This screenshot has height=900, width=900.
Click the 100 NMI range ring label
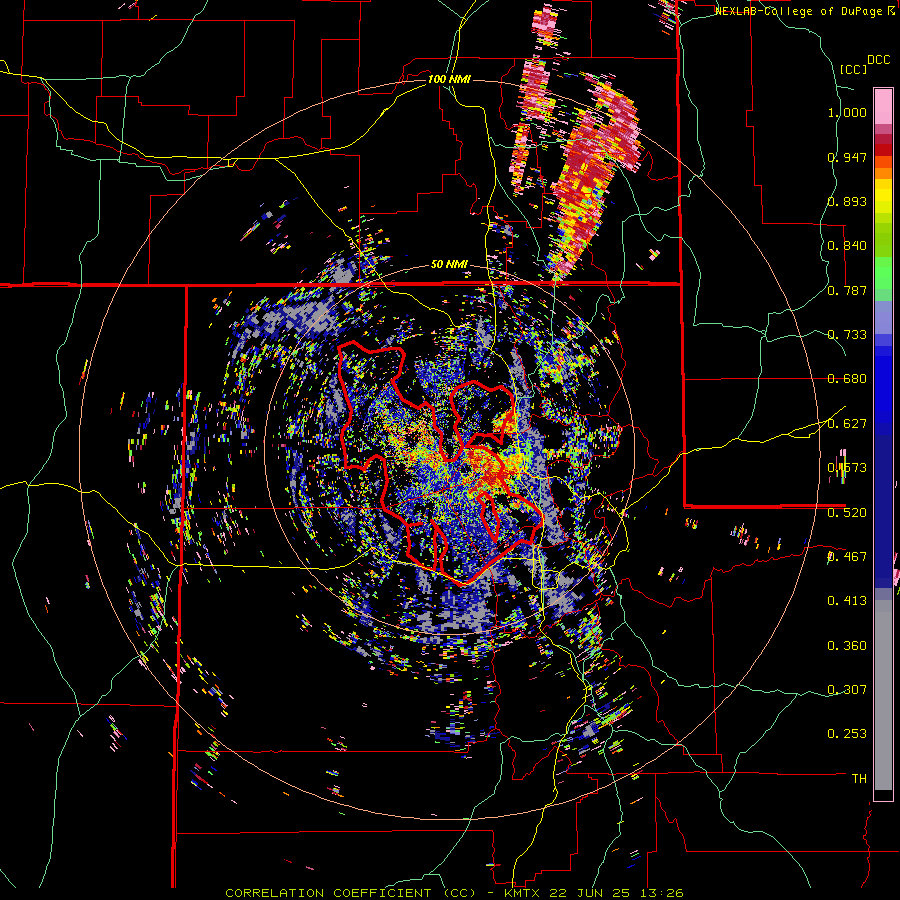(x=449, y=79)
